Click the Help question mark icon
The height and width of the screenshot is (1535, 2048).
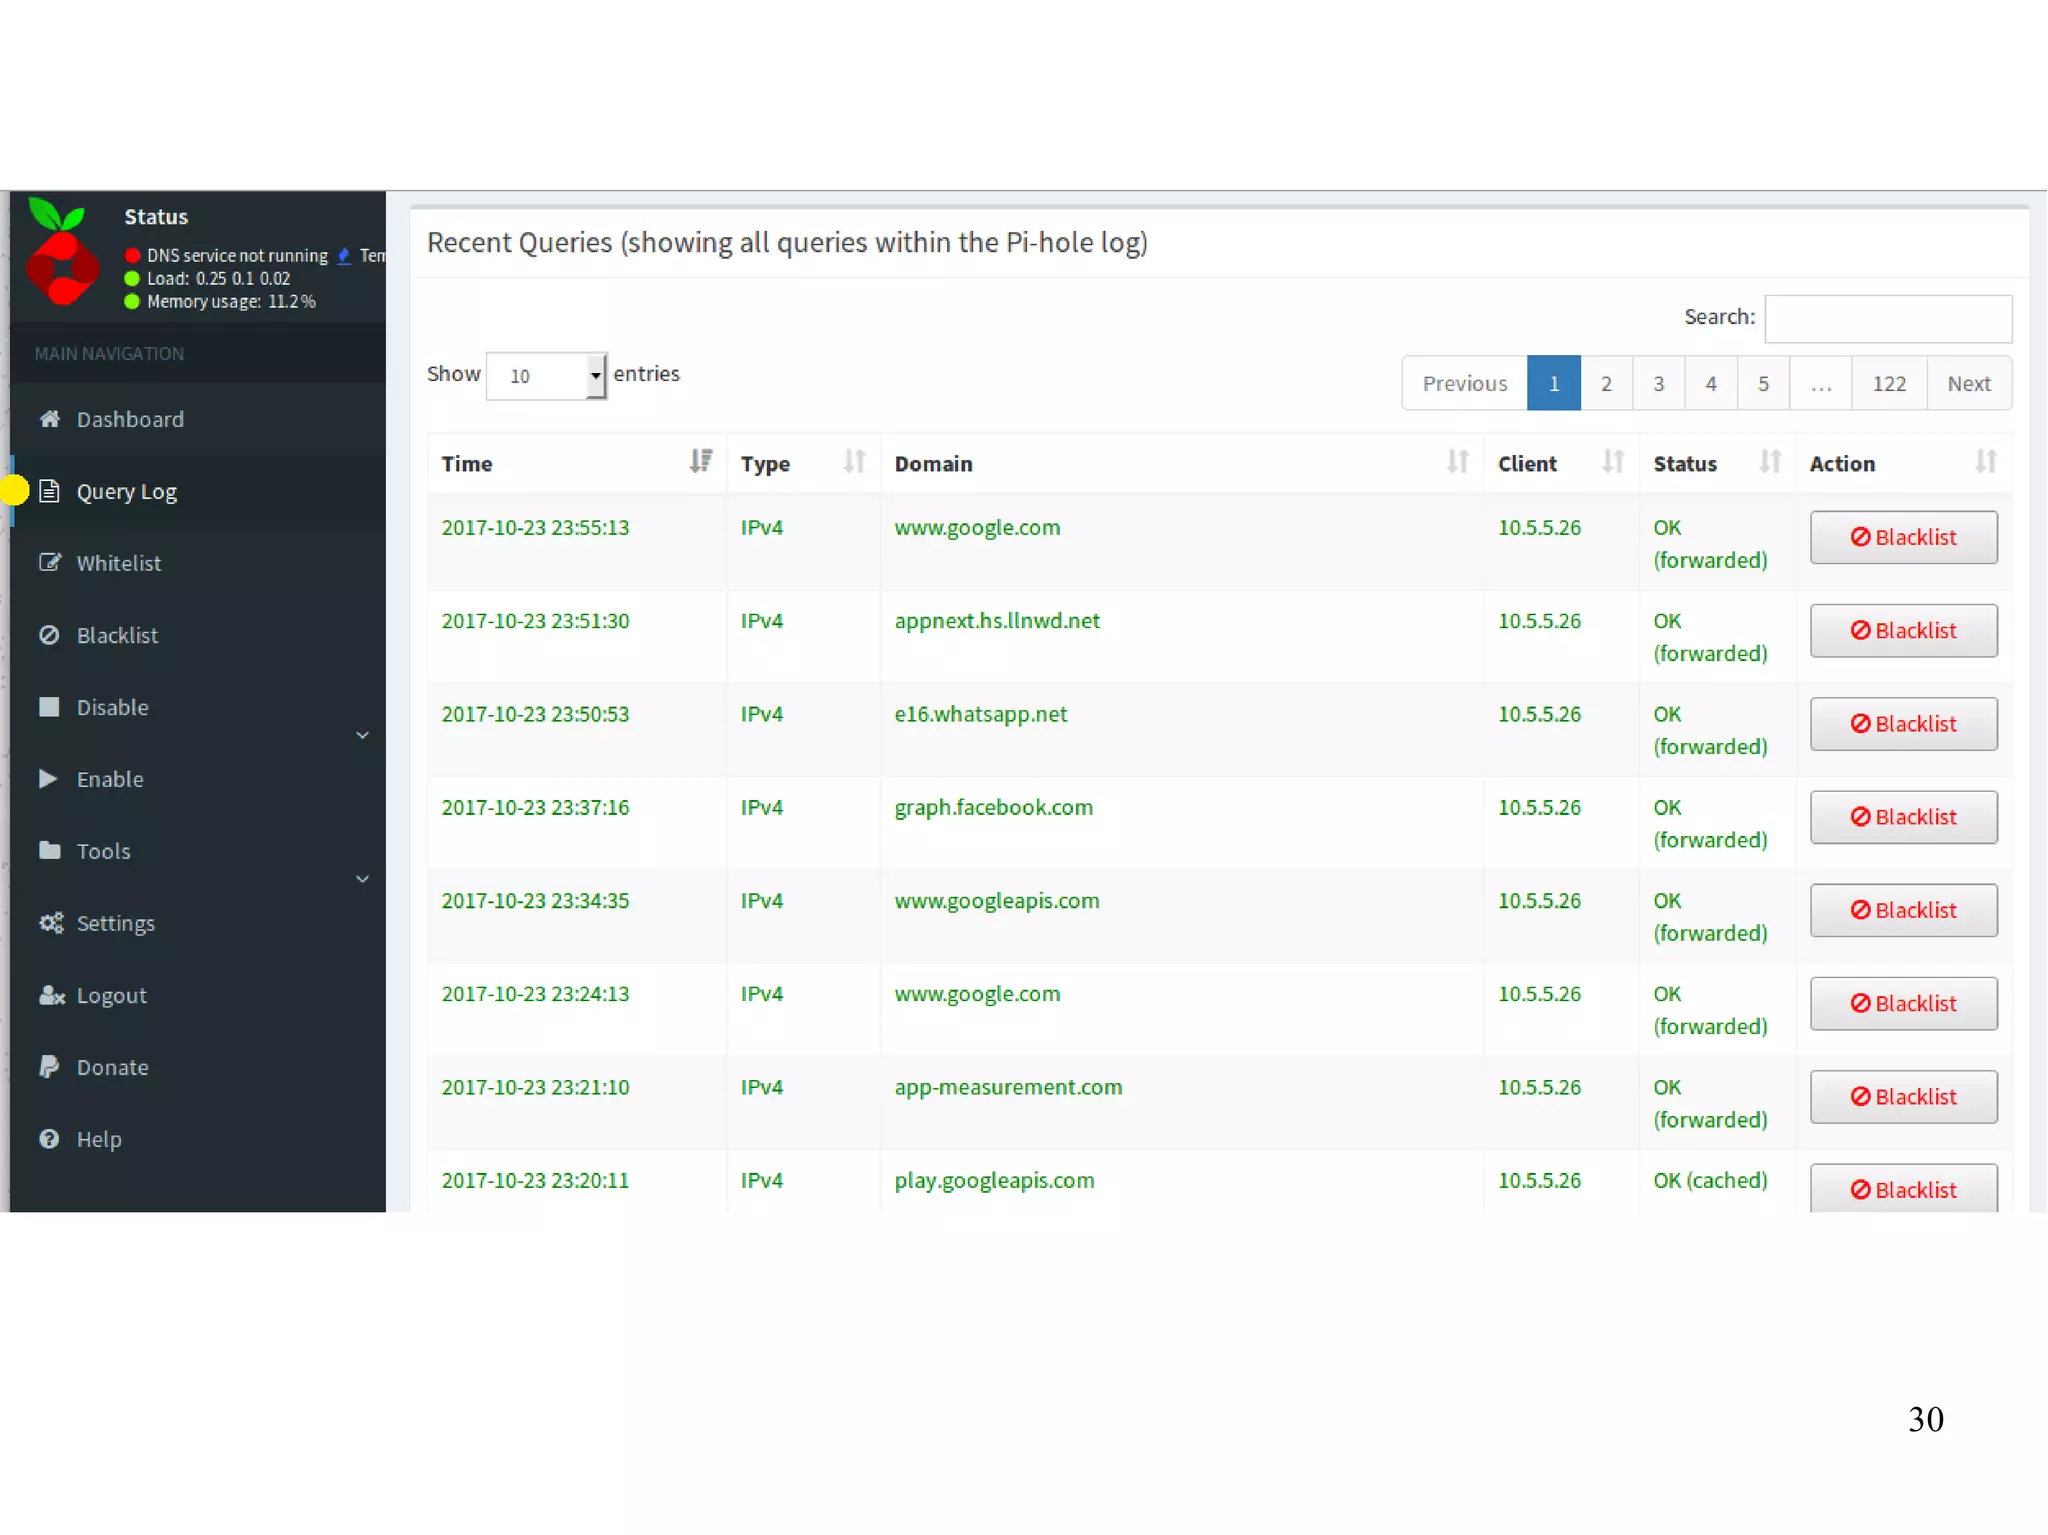(49, 1139)
